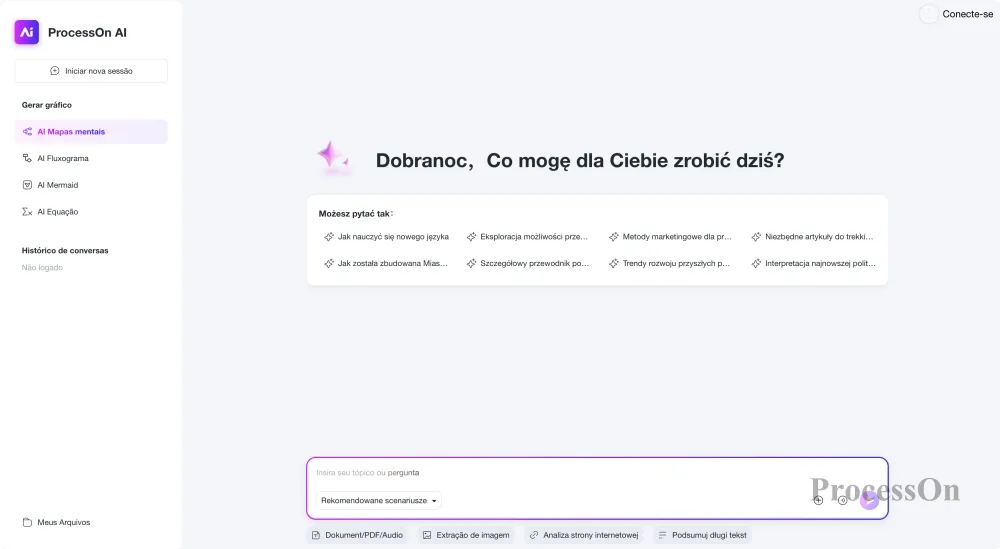1000x549 pixels.
Task: Start a session with Iniciar nova sessão
Action: click(91, 71)
